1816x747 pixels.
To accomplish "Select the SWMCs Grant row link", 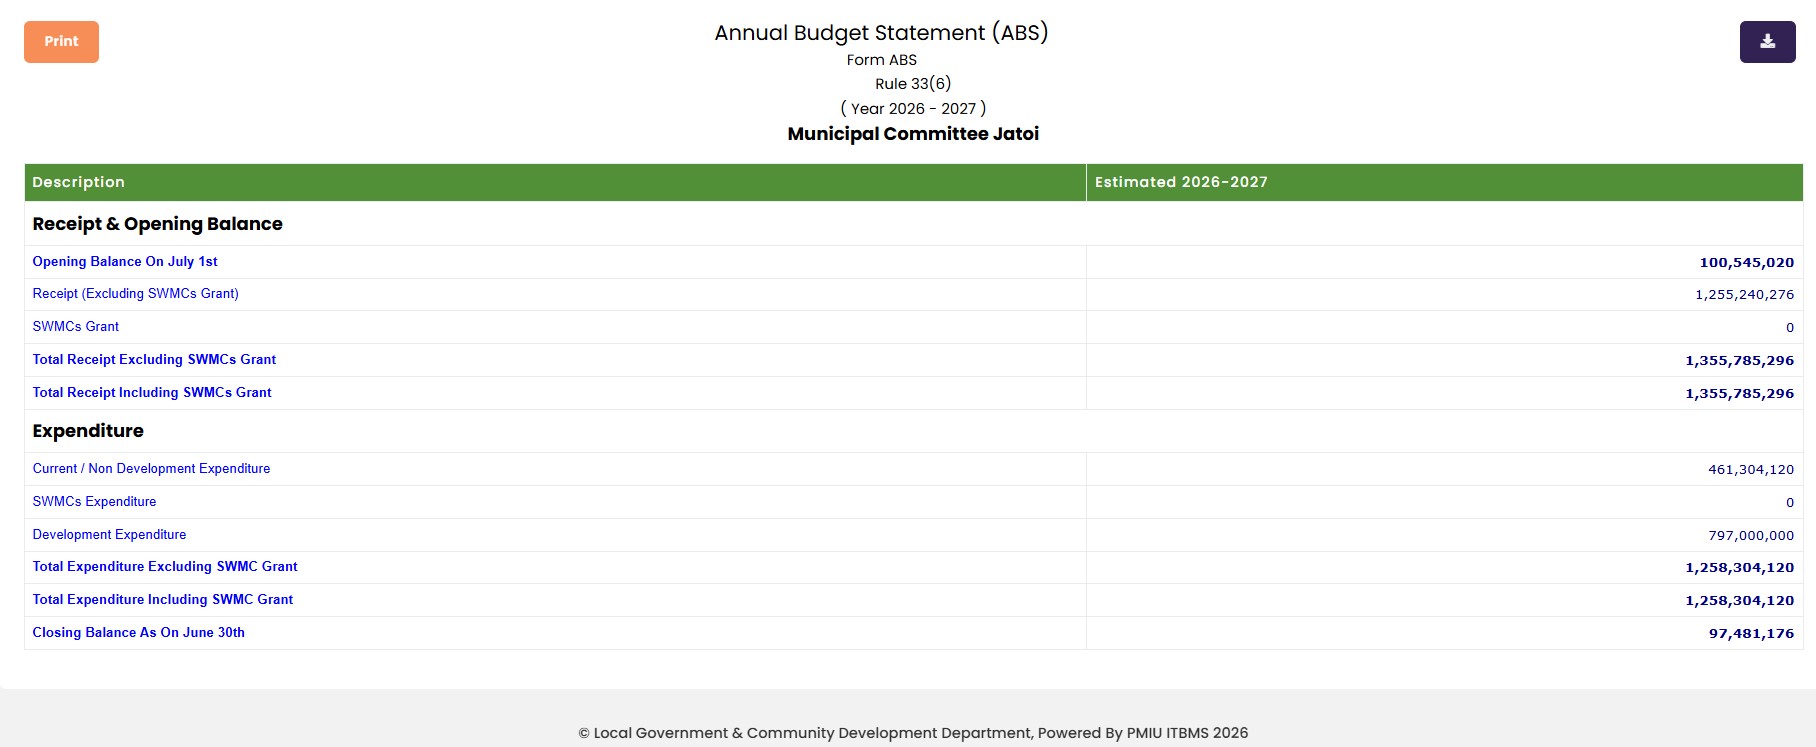I will point(76,327).
